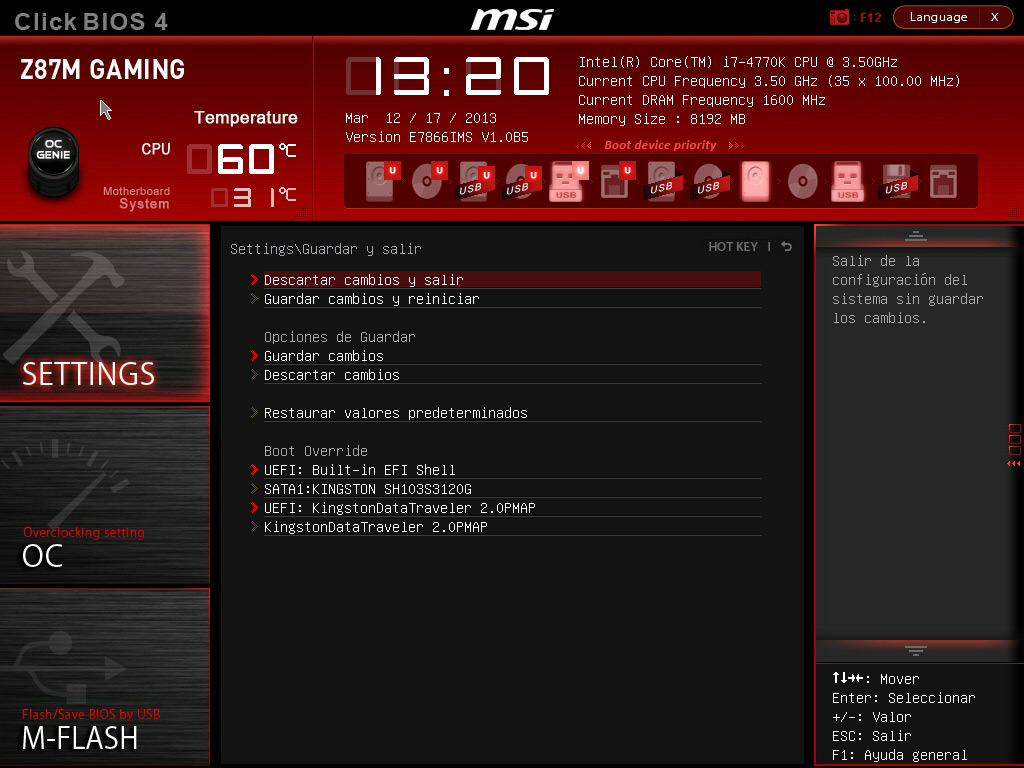Viewport: 1024px width, 768px height.
Task: Boot from UEFI: KingstonDataTraveler 2.0PMAP
Action: point(505,507)
